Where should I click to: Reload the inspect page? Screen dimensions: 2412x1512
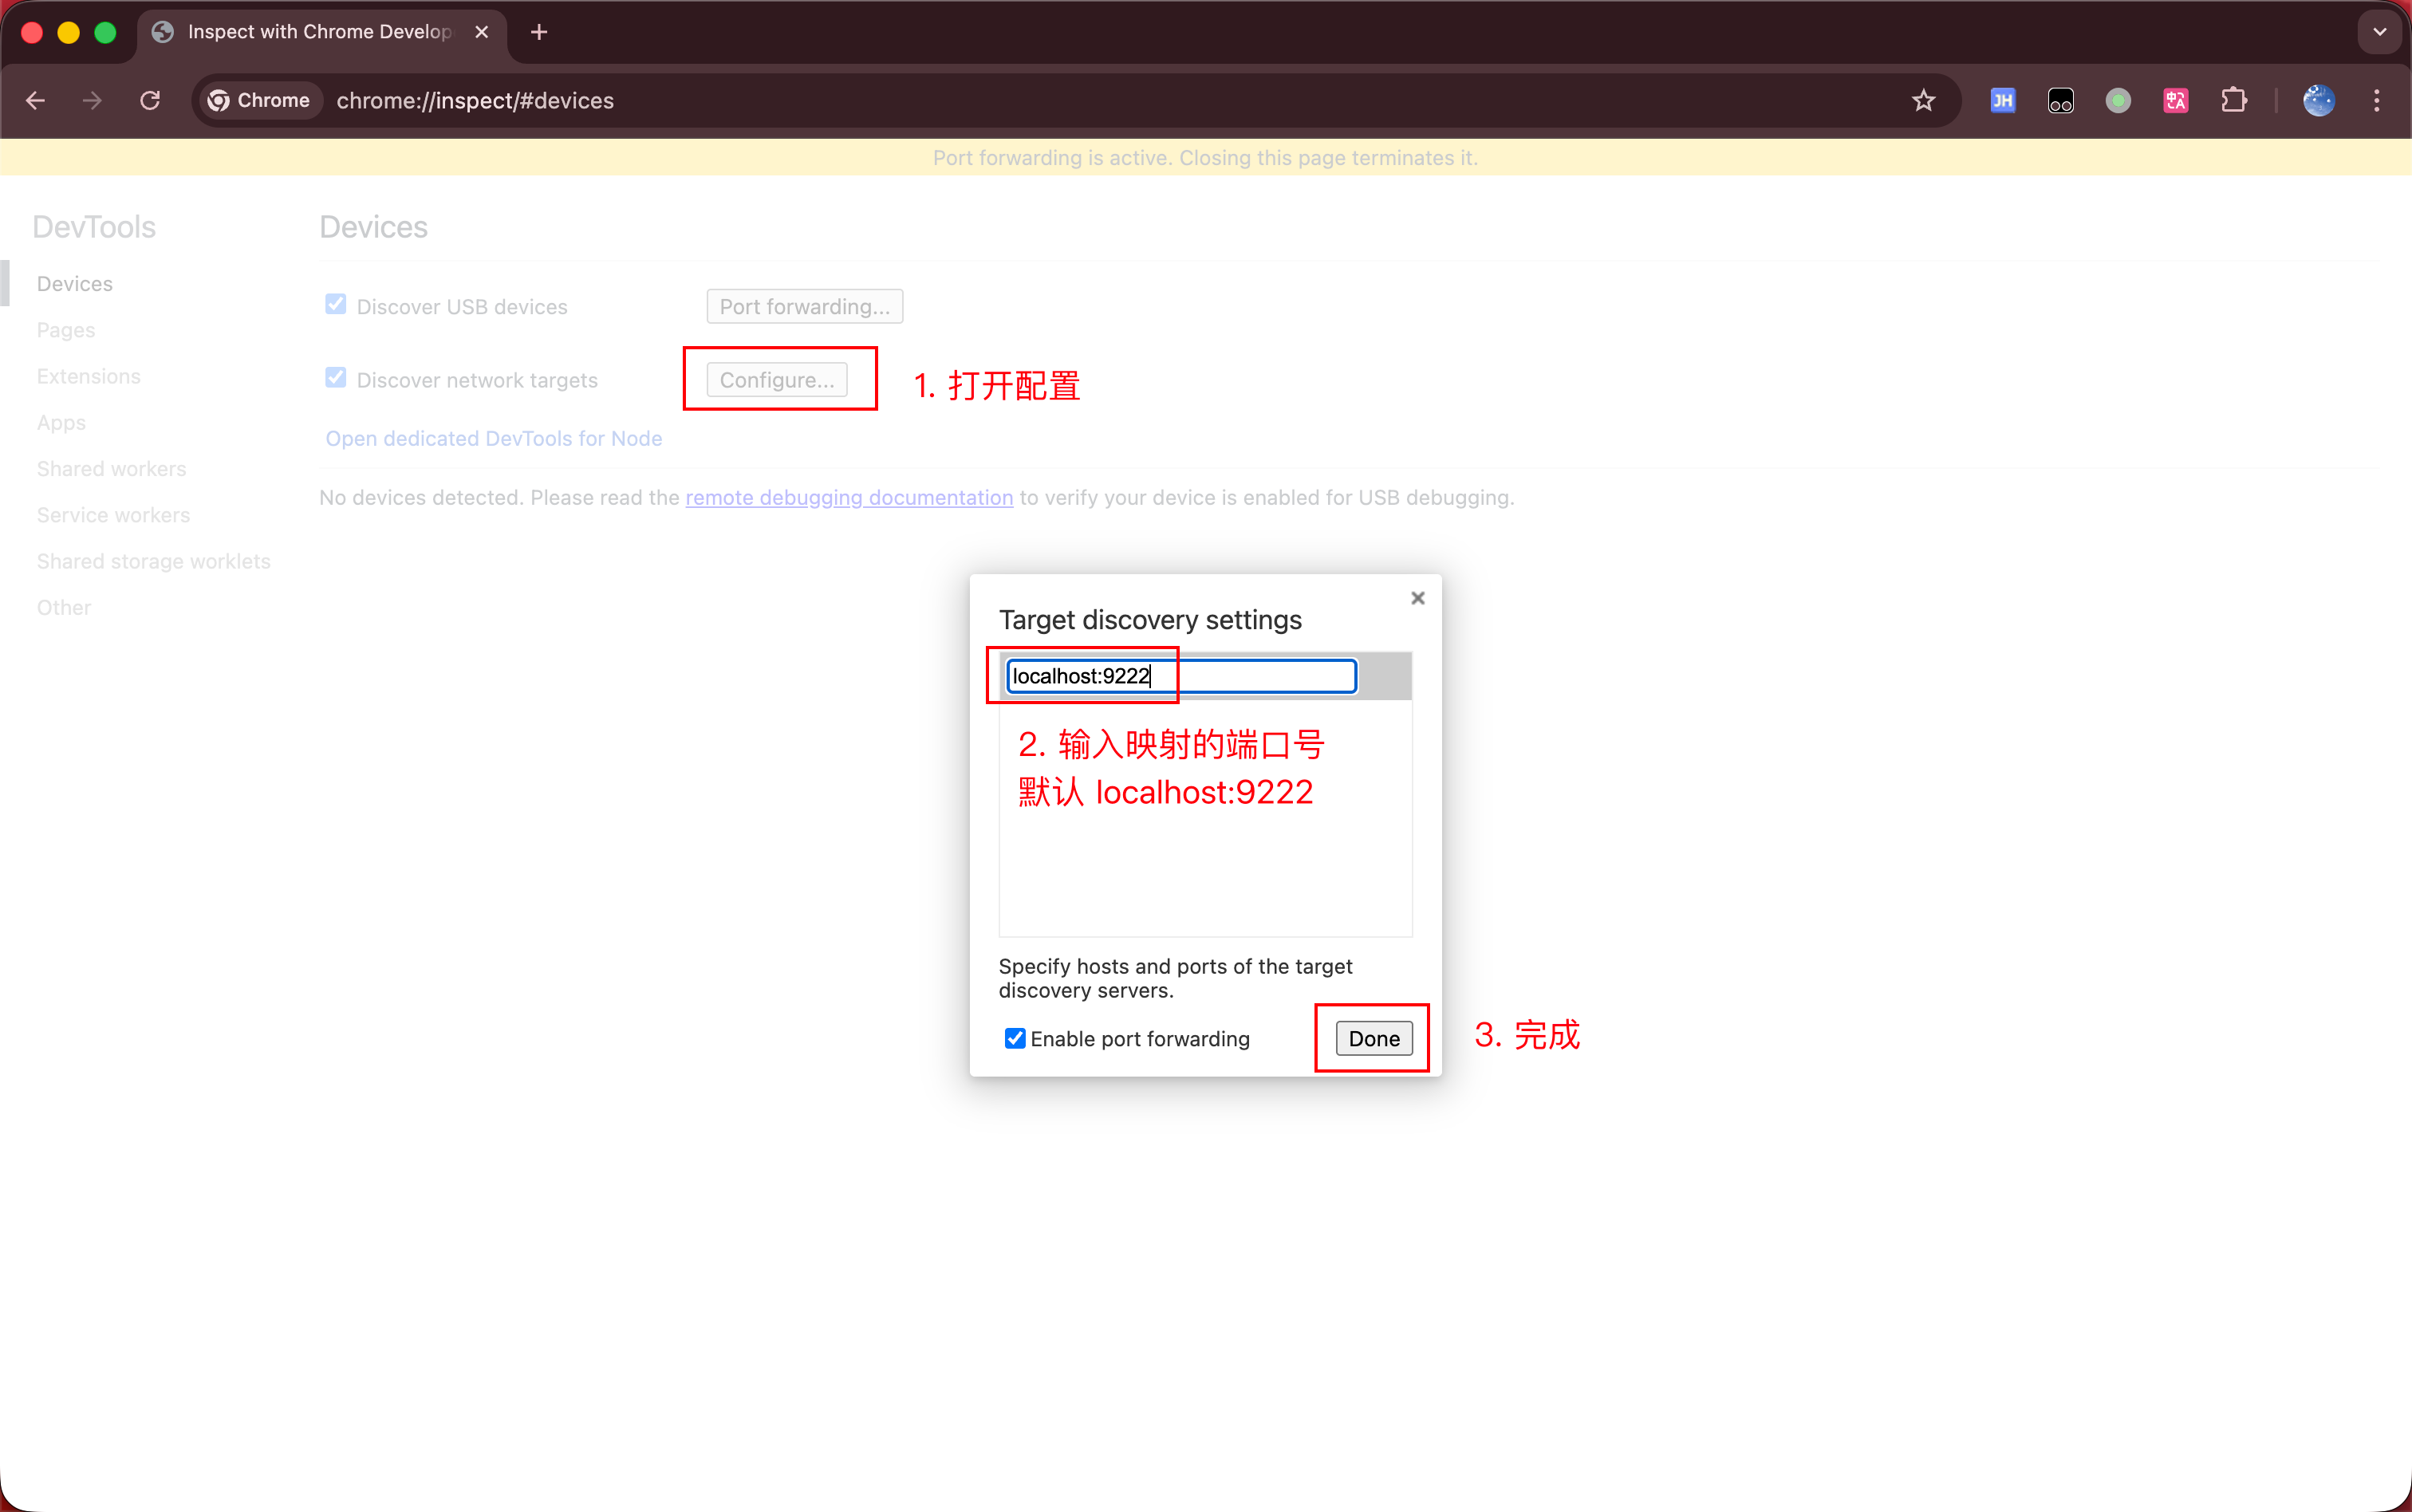150,100
